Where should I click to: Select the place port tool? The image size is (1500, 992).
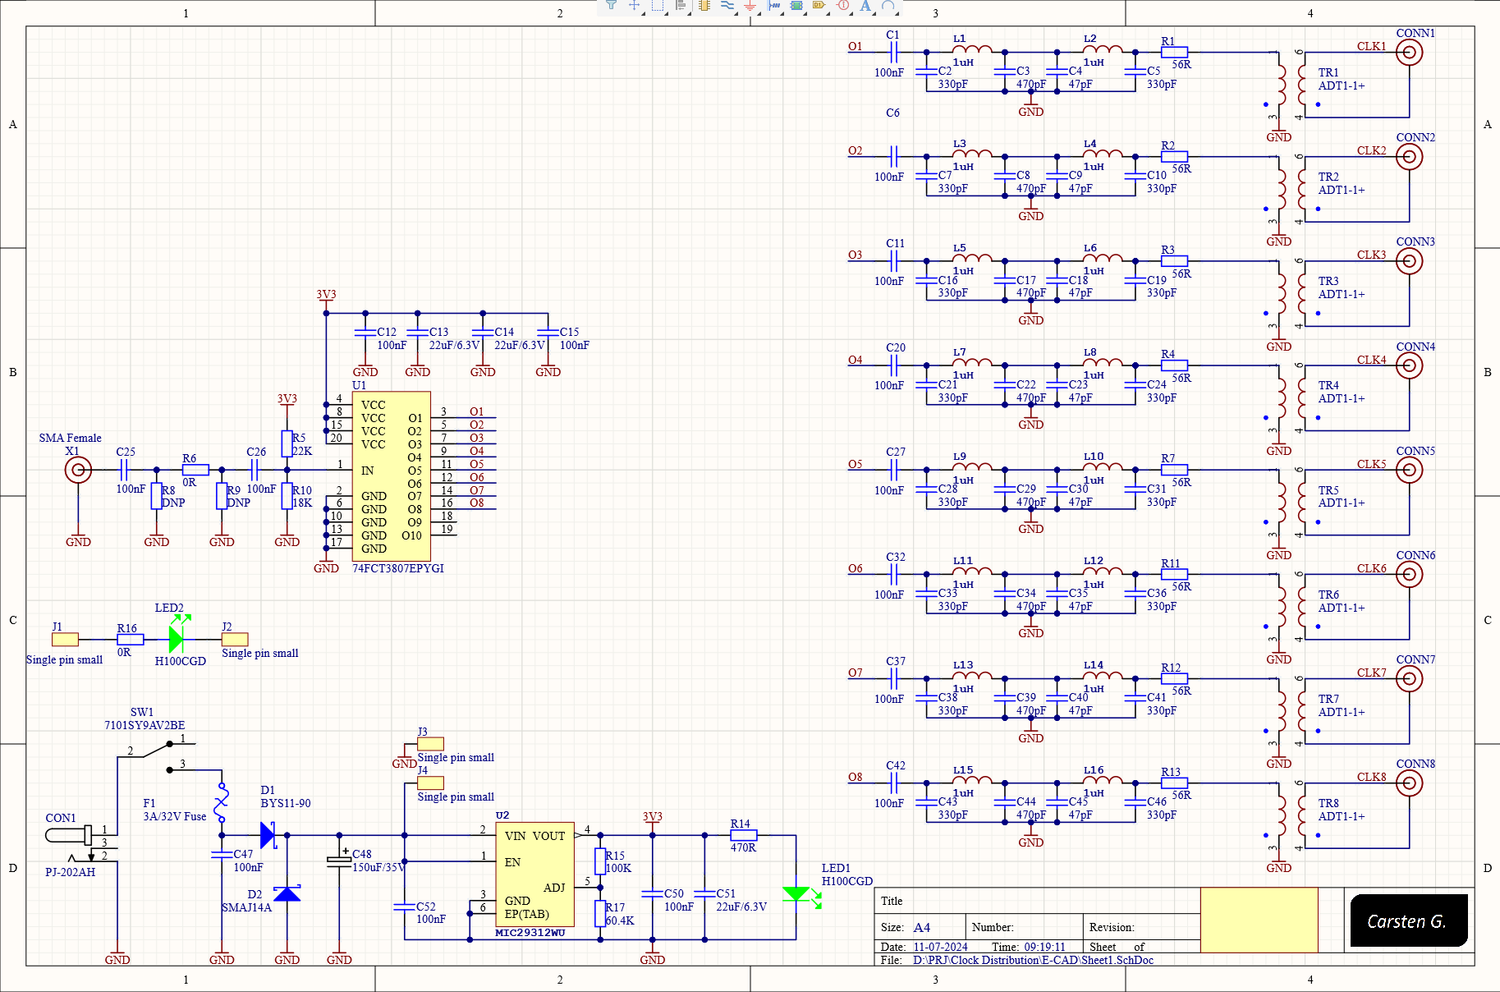(x=819, y=5)
